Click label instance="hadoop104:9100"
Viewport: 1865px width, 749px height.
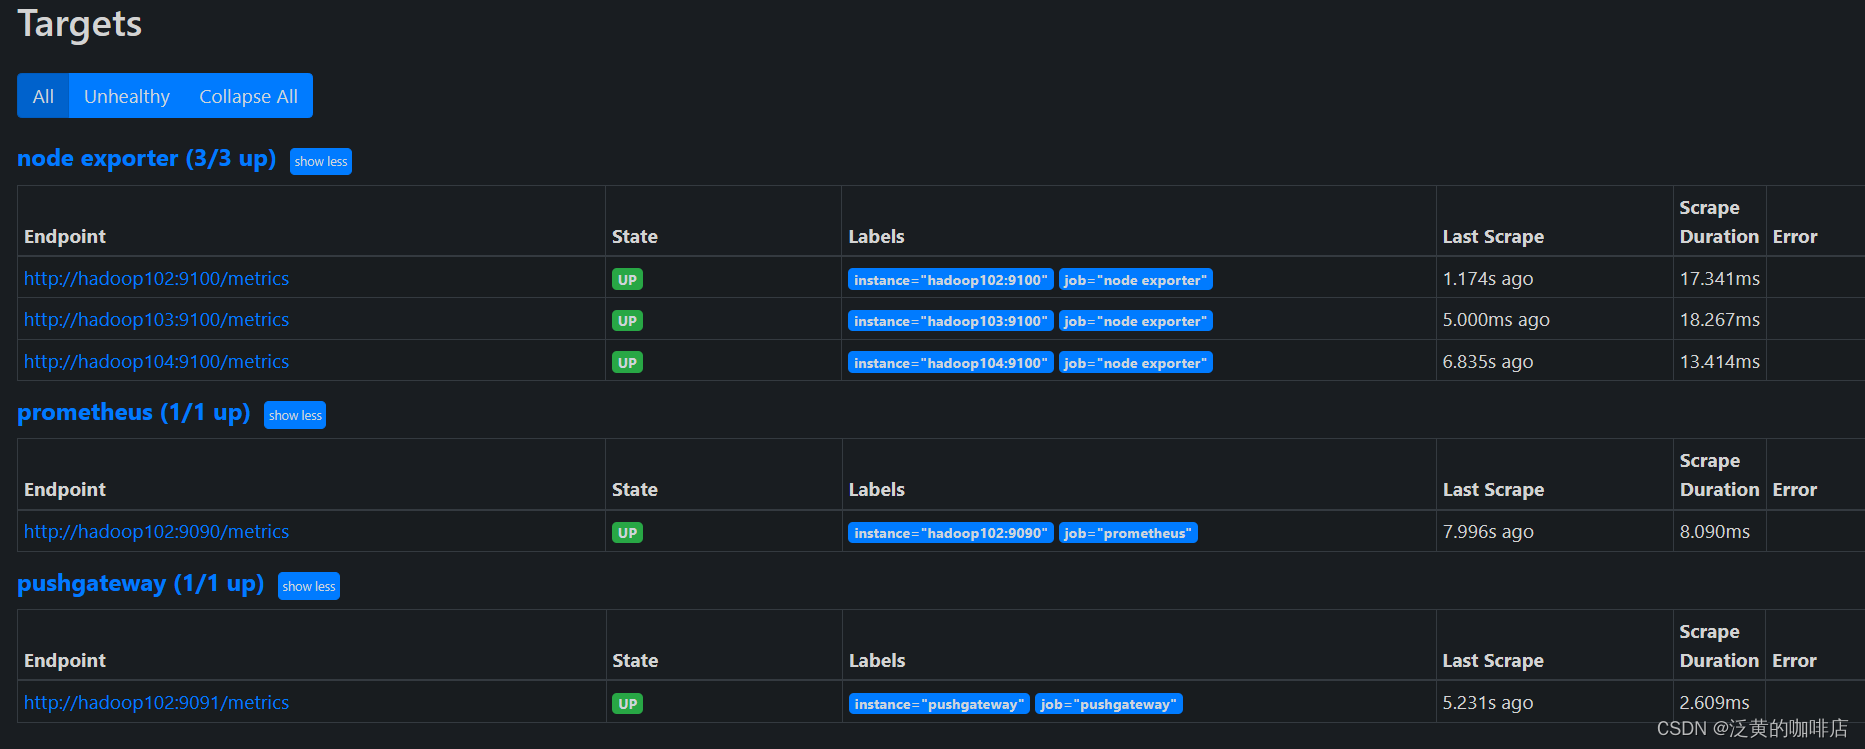(x=951, y=363)
